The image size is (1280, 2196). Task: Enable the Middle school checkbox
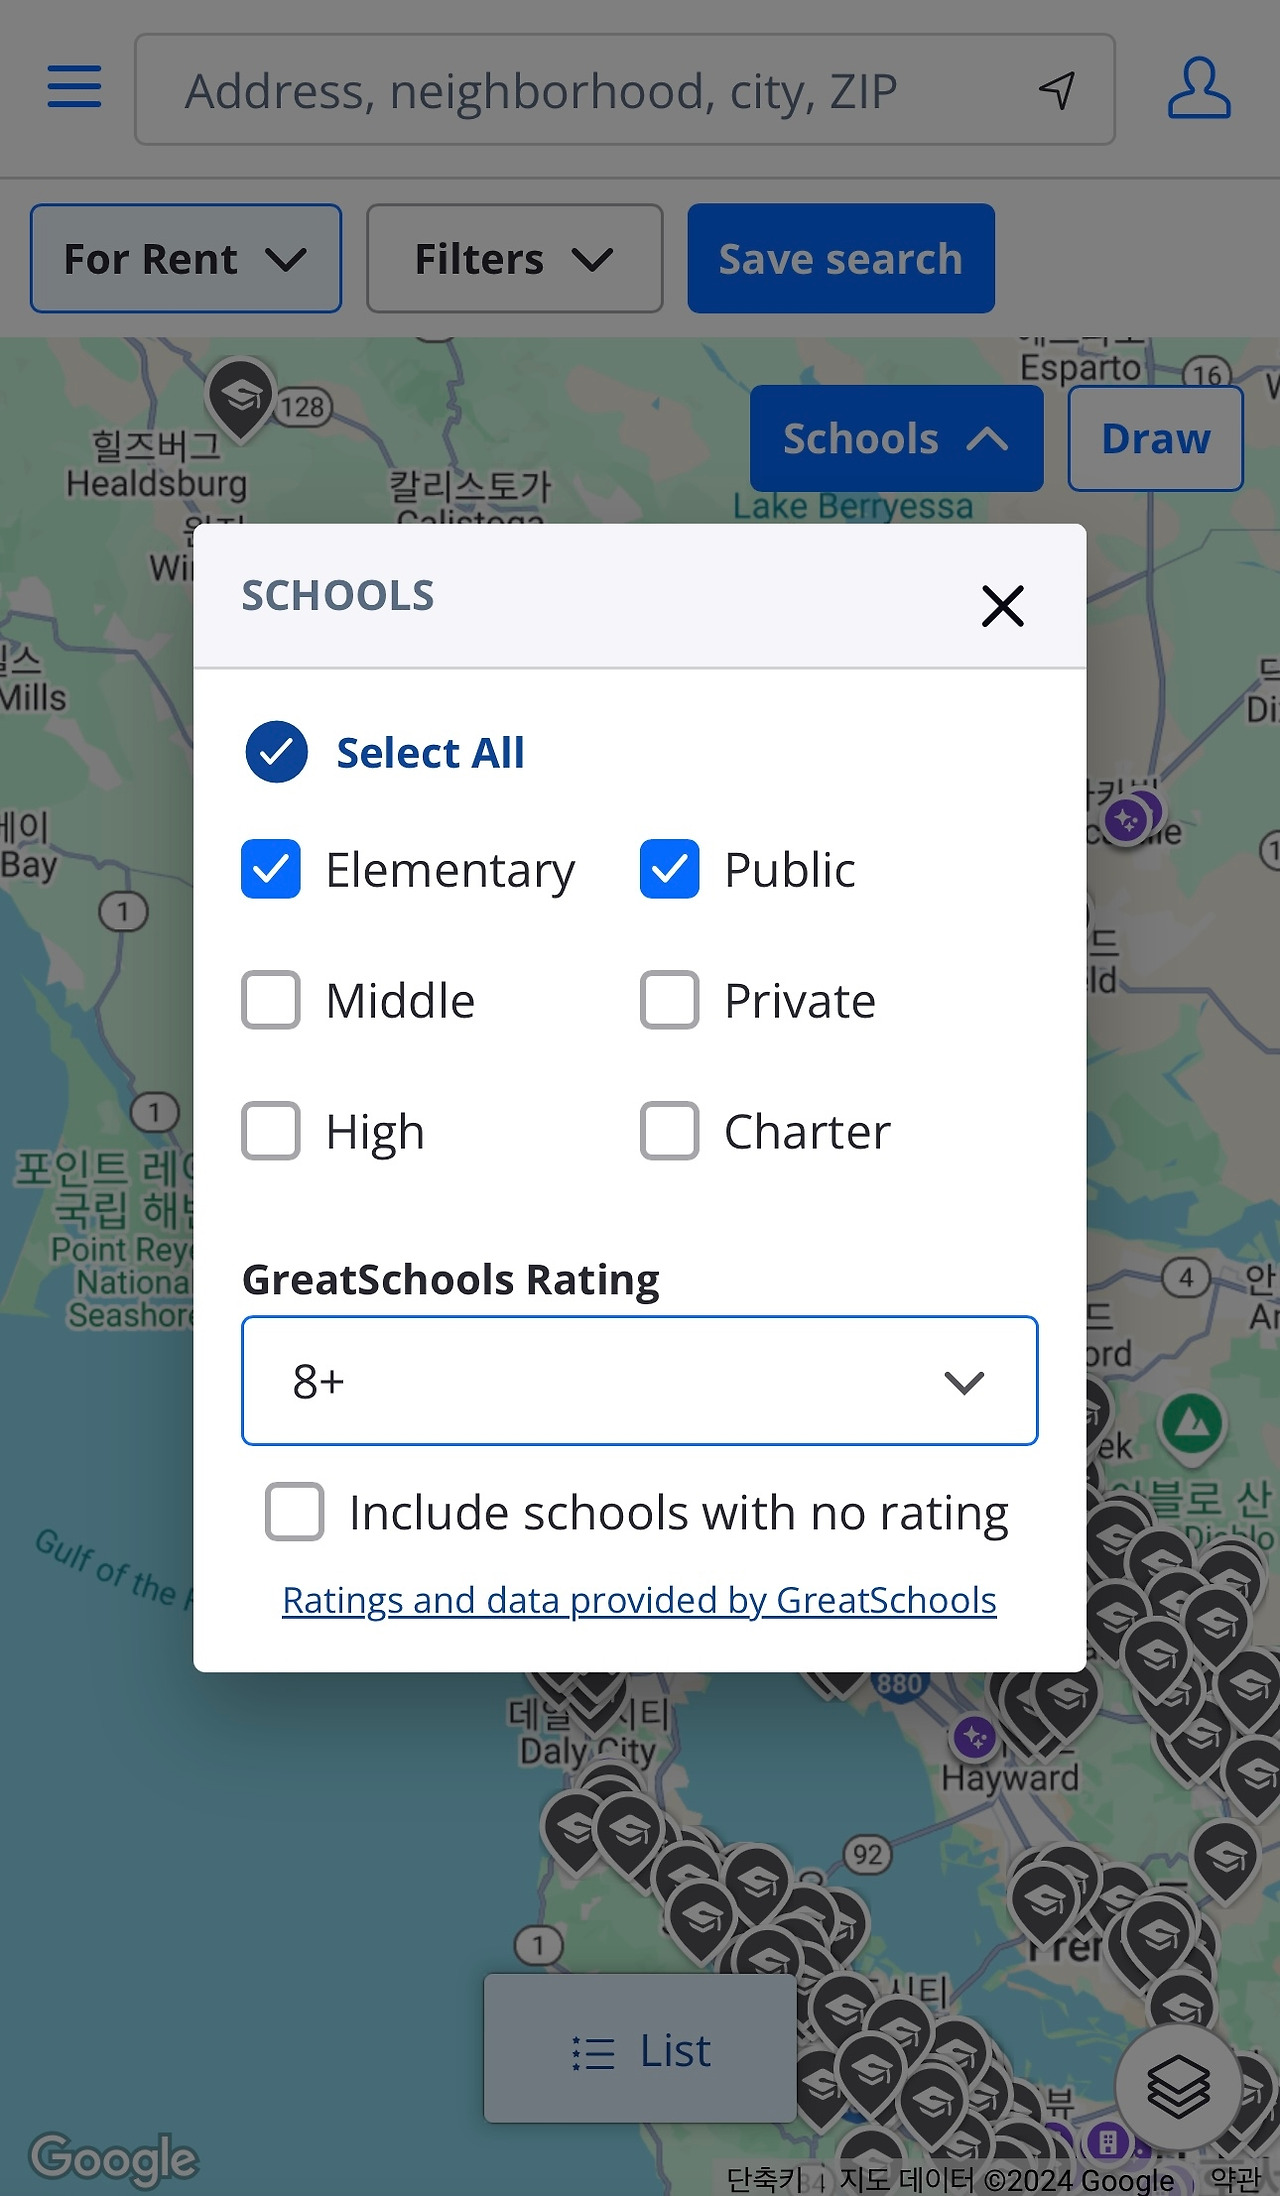[x=271, y=1000]
